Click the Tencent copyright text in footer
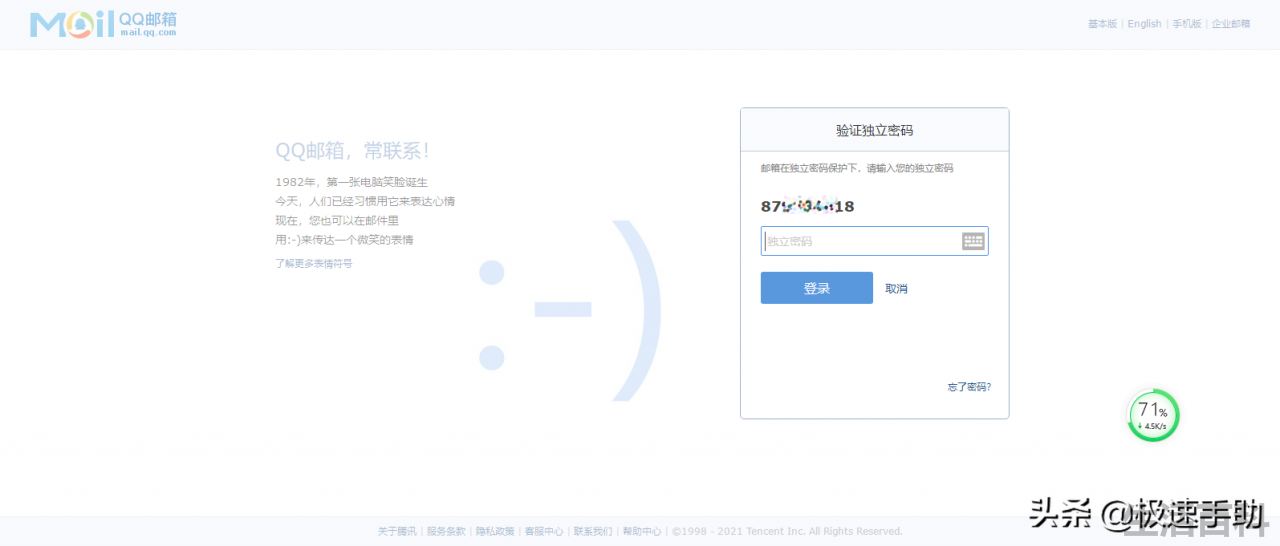 [x=787, y=532]
